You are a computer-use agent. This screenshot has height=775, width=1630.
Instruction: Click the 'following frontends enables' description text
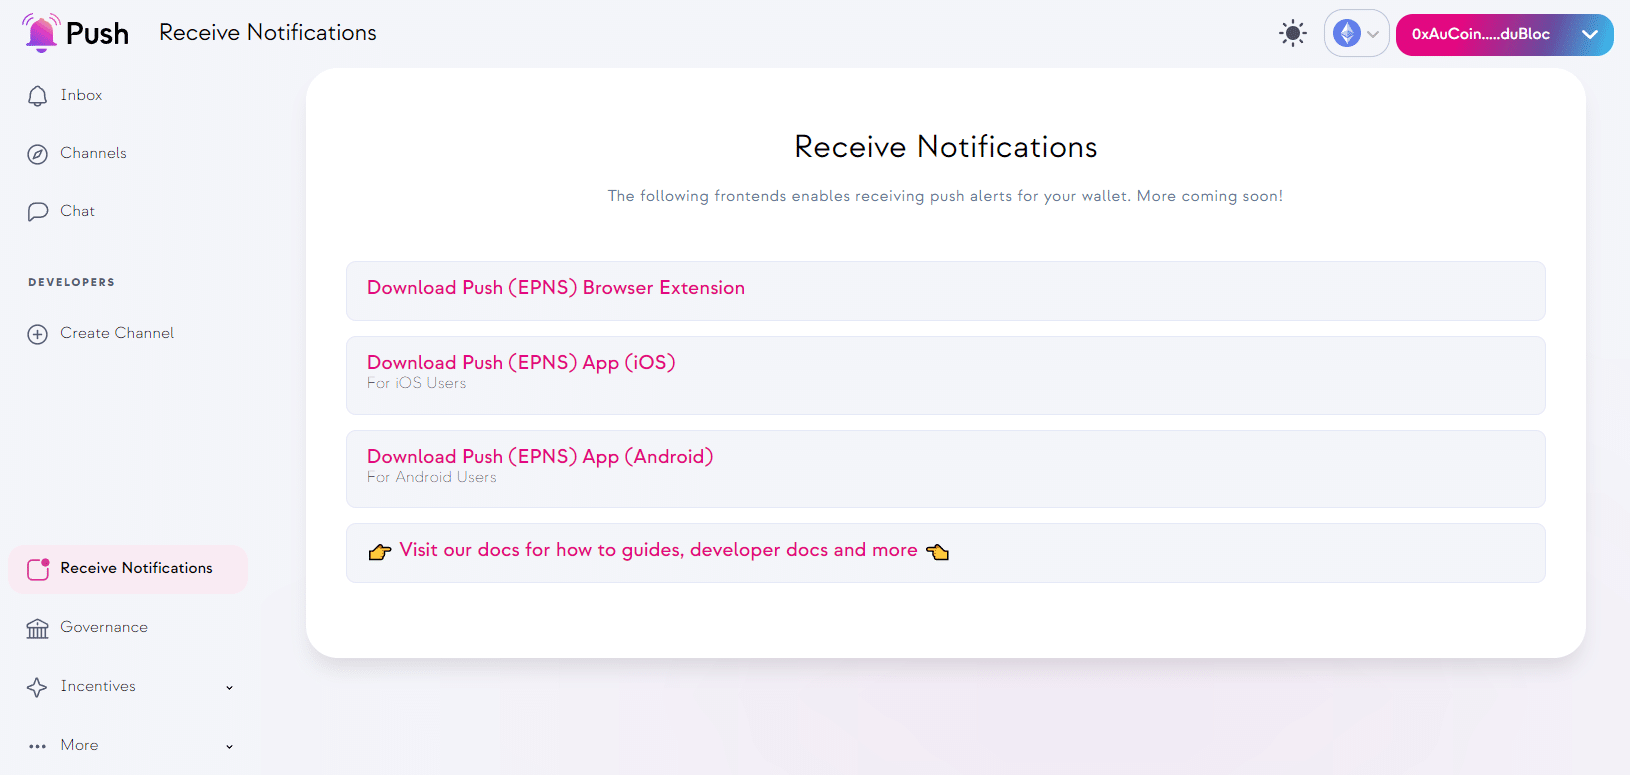[x=945, y=196]
